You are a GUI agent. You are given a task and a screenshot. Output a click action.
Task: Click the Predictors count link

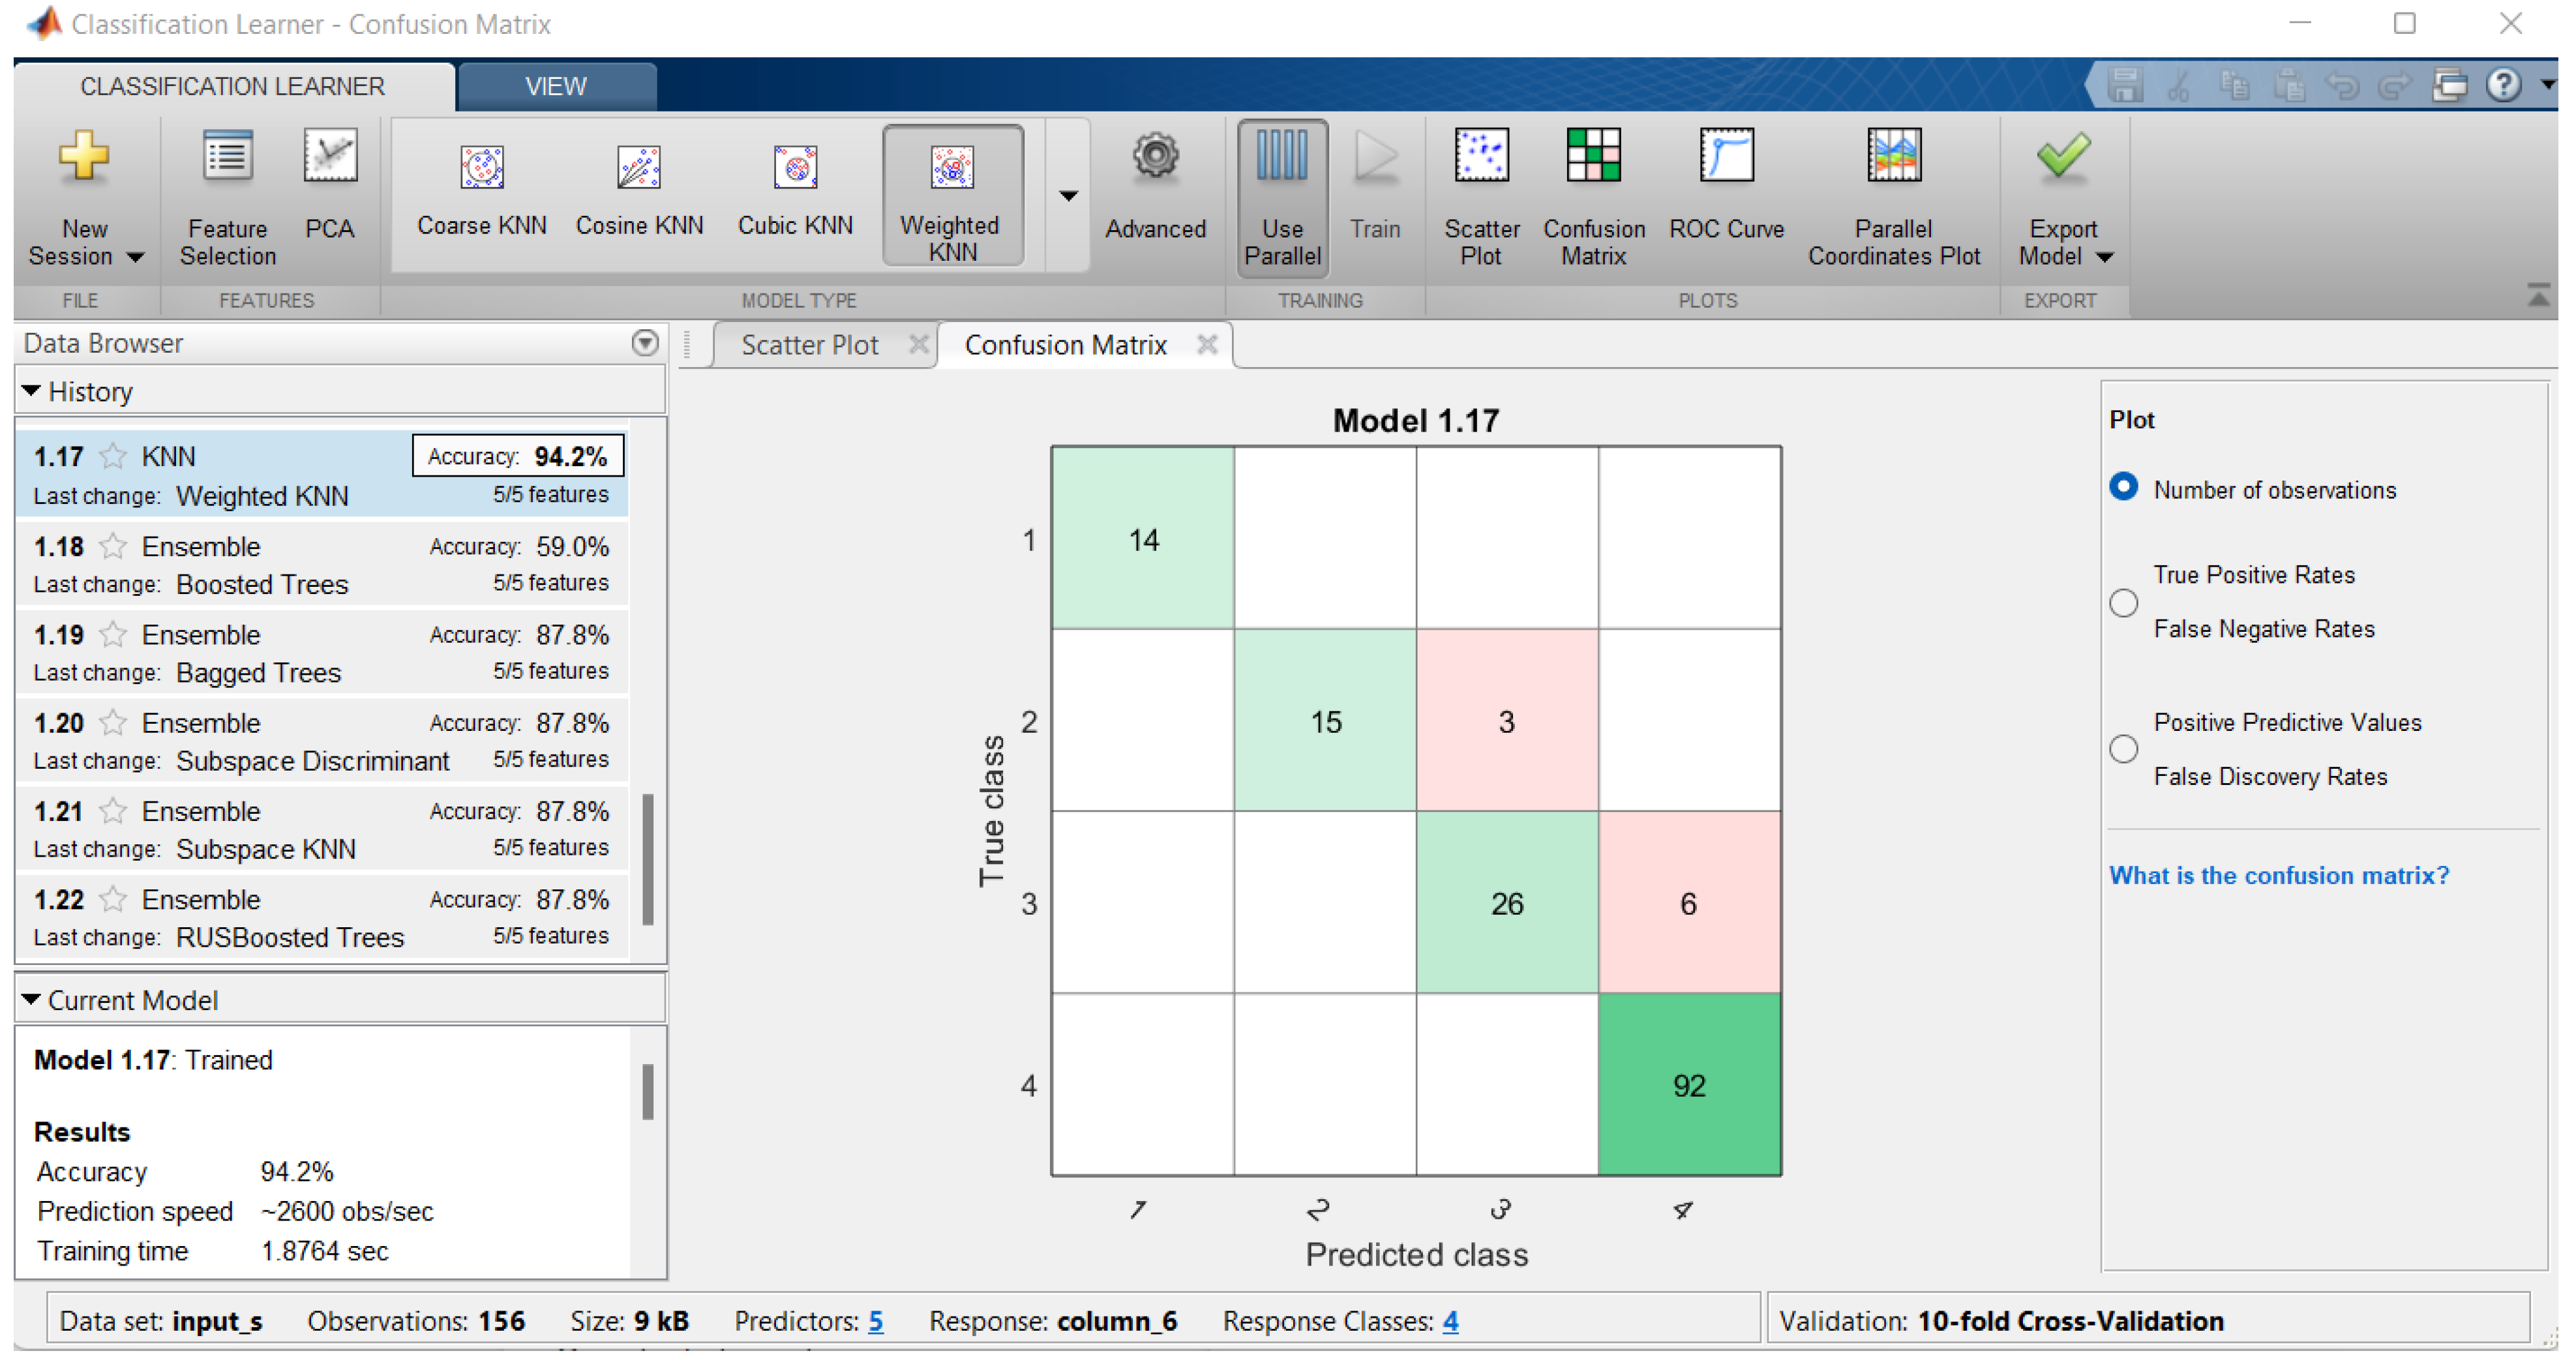point(875,1321)
